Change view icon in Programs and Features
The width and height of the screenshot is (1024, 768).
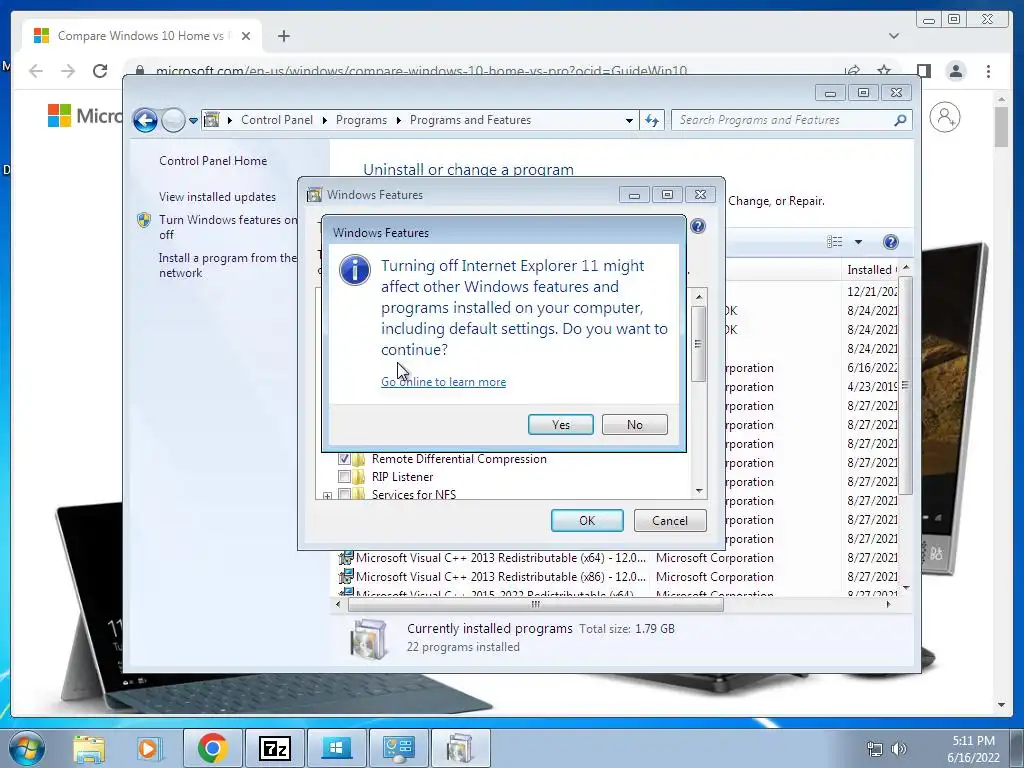point(835,242)
